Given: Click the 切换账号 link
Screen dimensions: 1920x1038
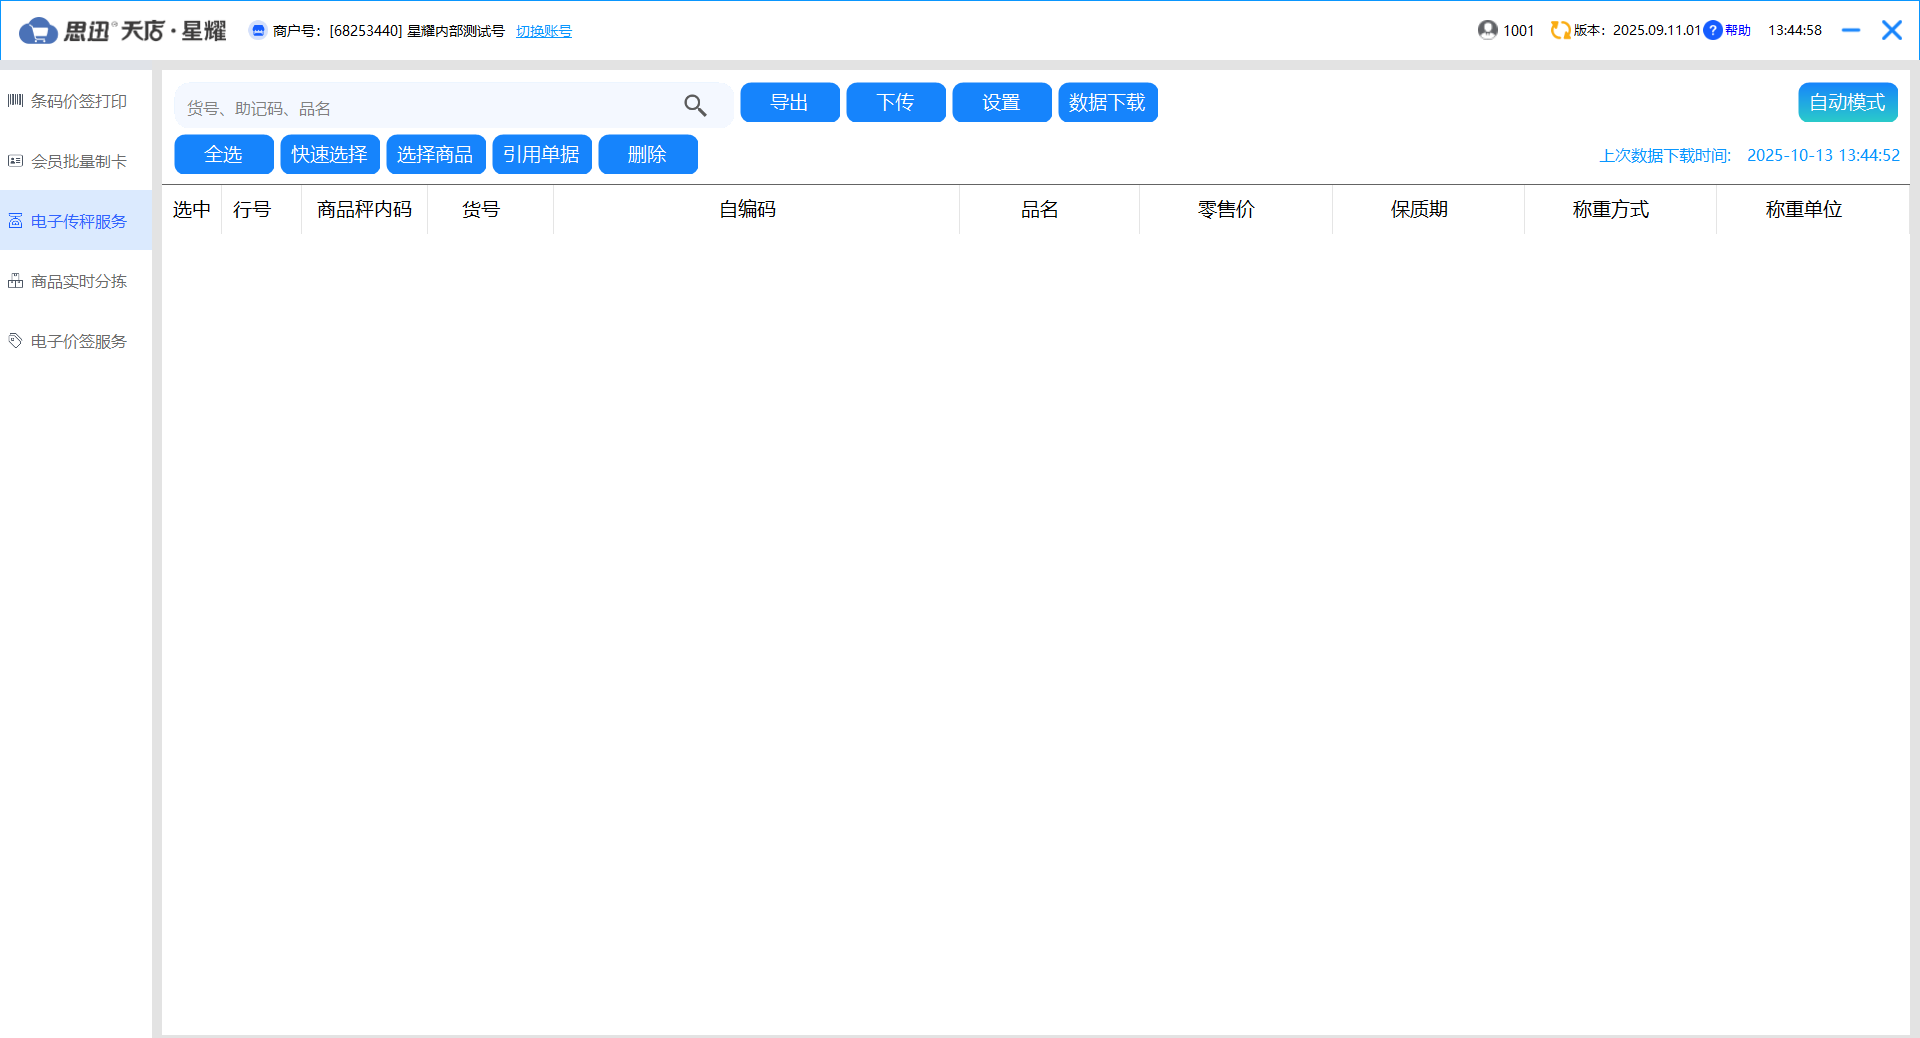Looking at the screenshot, I should [544, 31].
